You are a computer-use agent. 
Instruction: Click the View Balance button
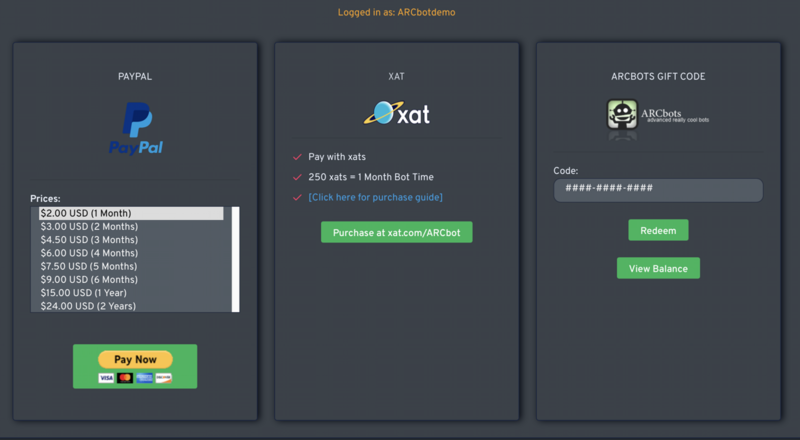pyautogui.click(x=658, y=268)
